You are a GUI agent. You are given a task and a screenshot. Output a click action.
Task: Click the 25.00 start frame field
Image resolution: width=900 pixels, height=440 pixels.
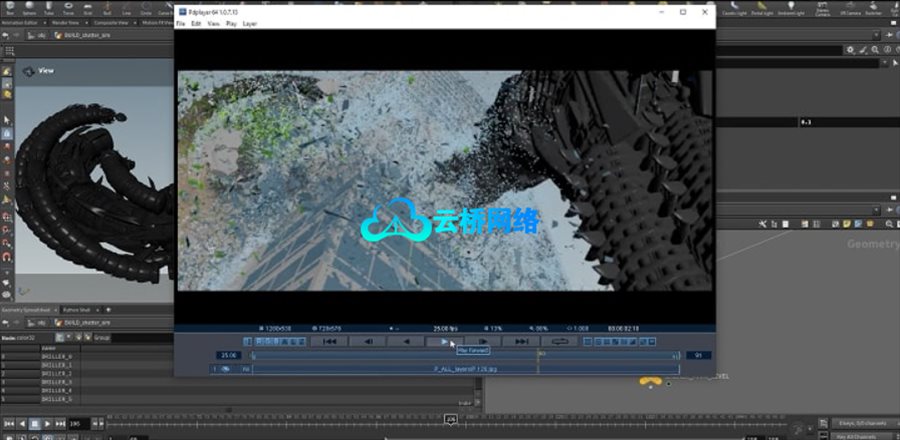click(x=228, y=354)
